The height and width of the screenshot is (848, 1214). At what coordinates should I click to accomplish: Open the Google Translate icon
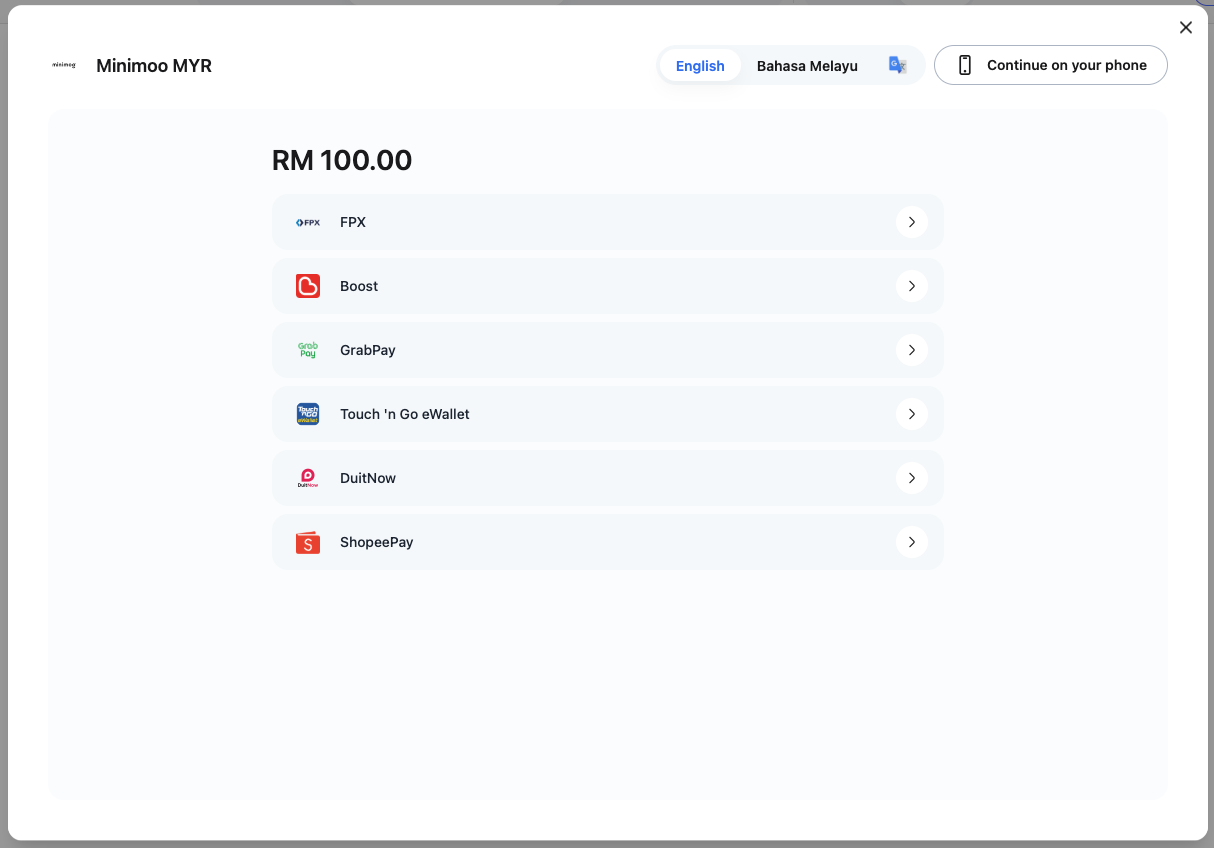(x=897, y=64)
